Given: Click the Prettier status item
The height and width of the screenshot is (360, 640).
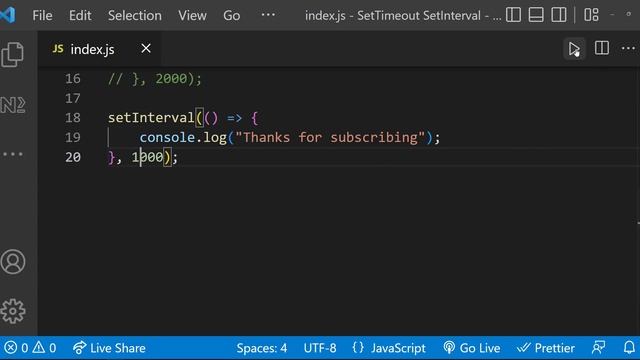Looking at the screenshot, I should click(546, 348).
